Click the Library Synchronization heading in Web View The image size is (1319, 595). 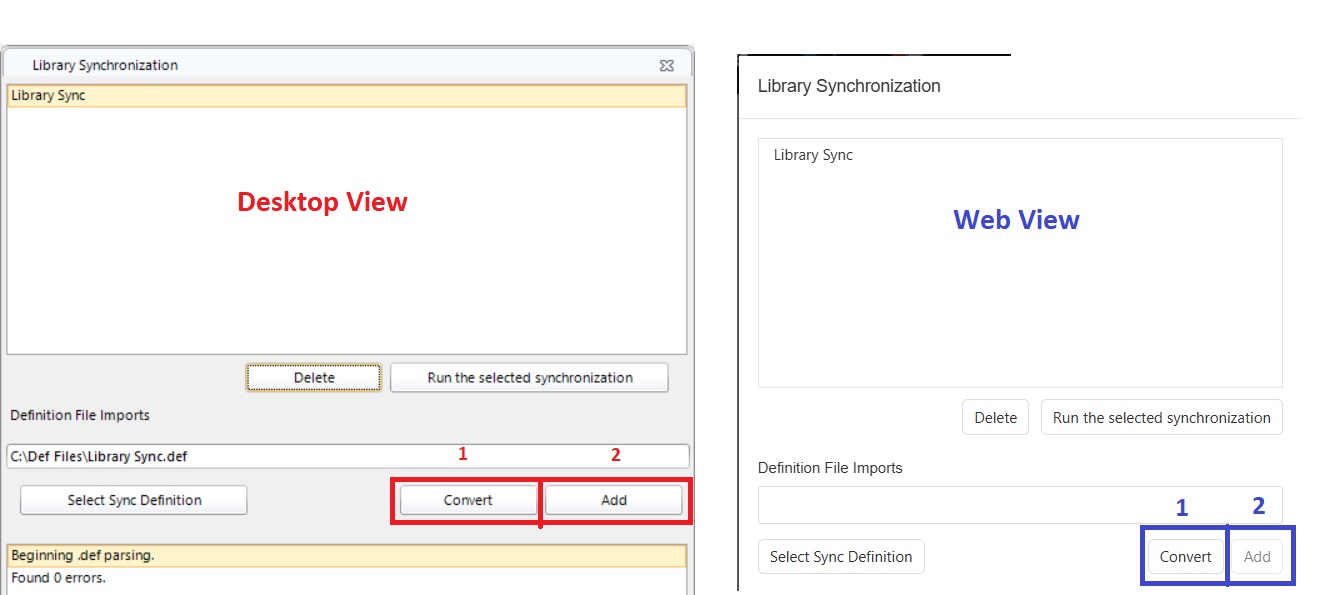(x=848, y=86)
